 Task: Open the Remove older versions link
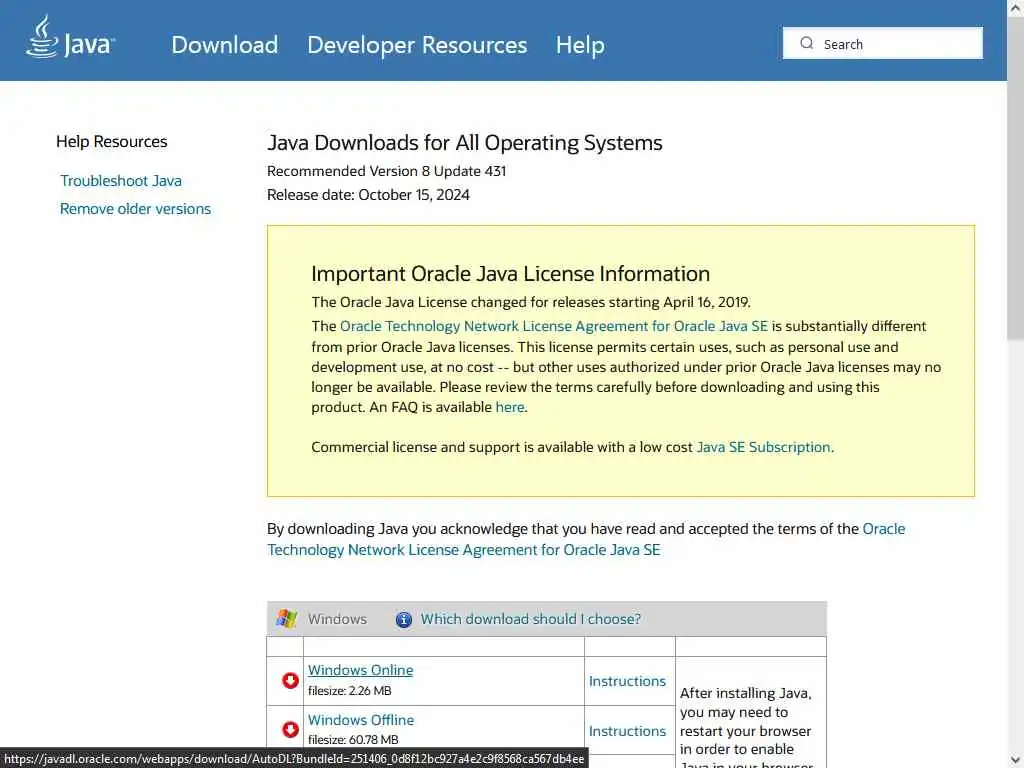(135, 209)
